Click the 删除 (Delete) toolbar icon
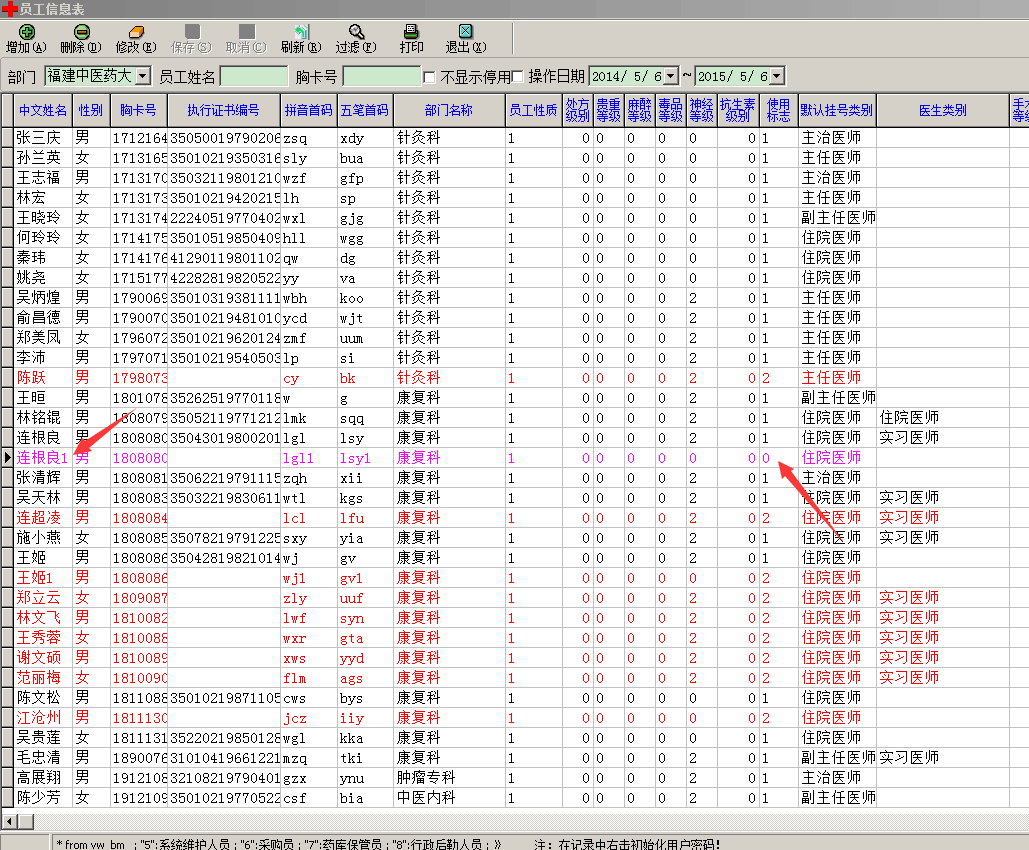Screen dimensions: 1029x850 coord(81,33)
